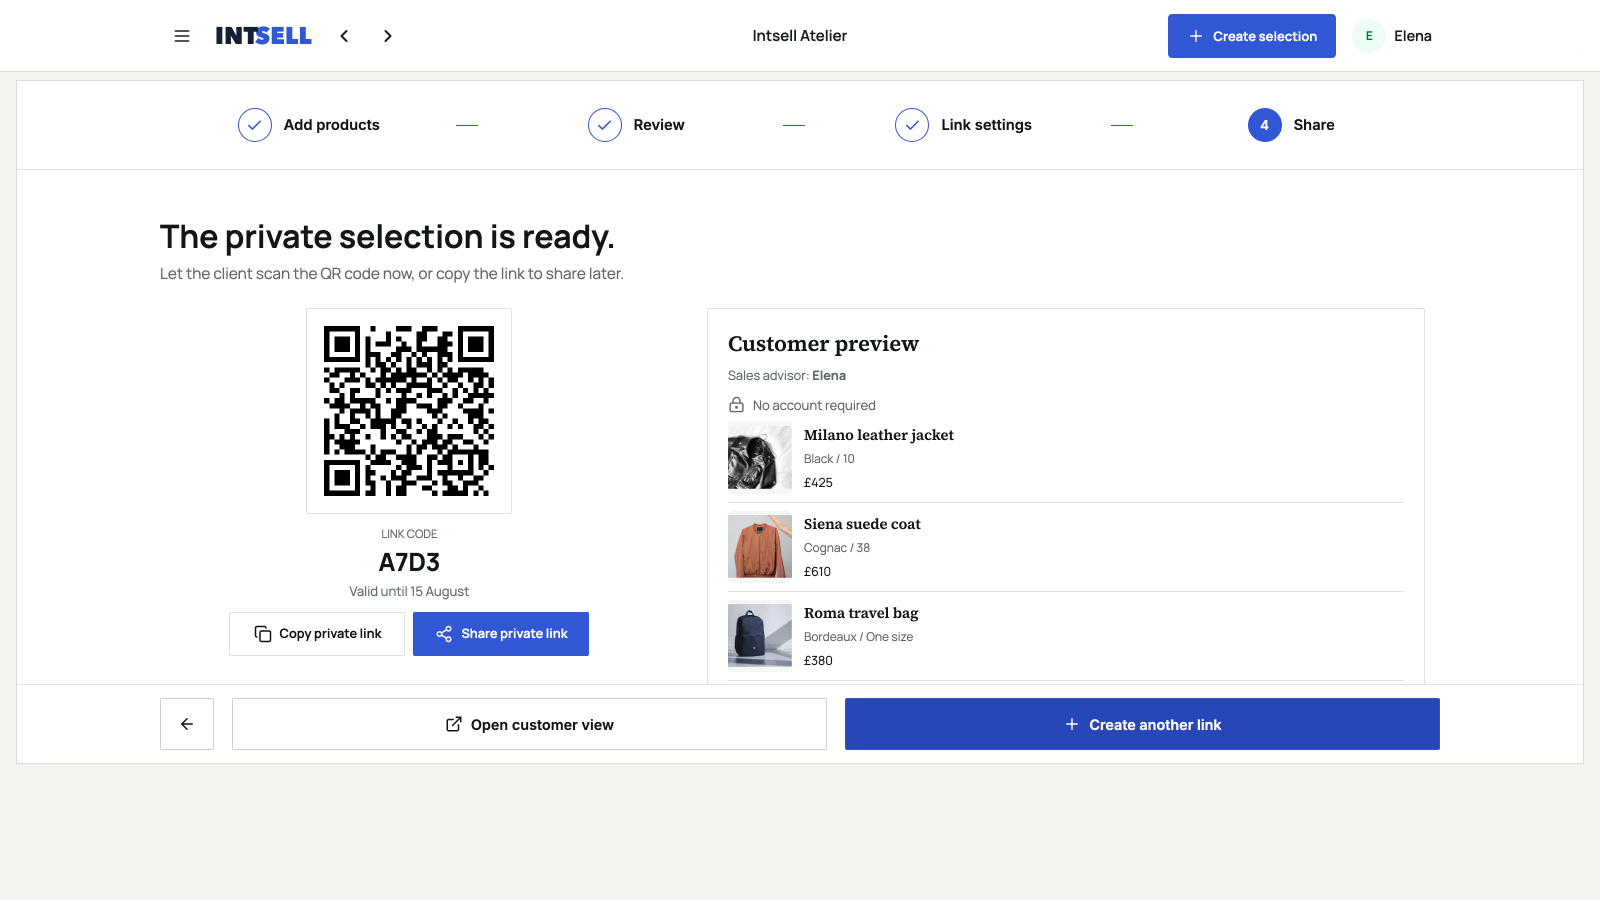Click the Create selection button
The height and width of the screenshot is (900, 1600).
(x=1252, y=36)
